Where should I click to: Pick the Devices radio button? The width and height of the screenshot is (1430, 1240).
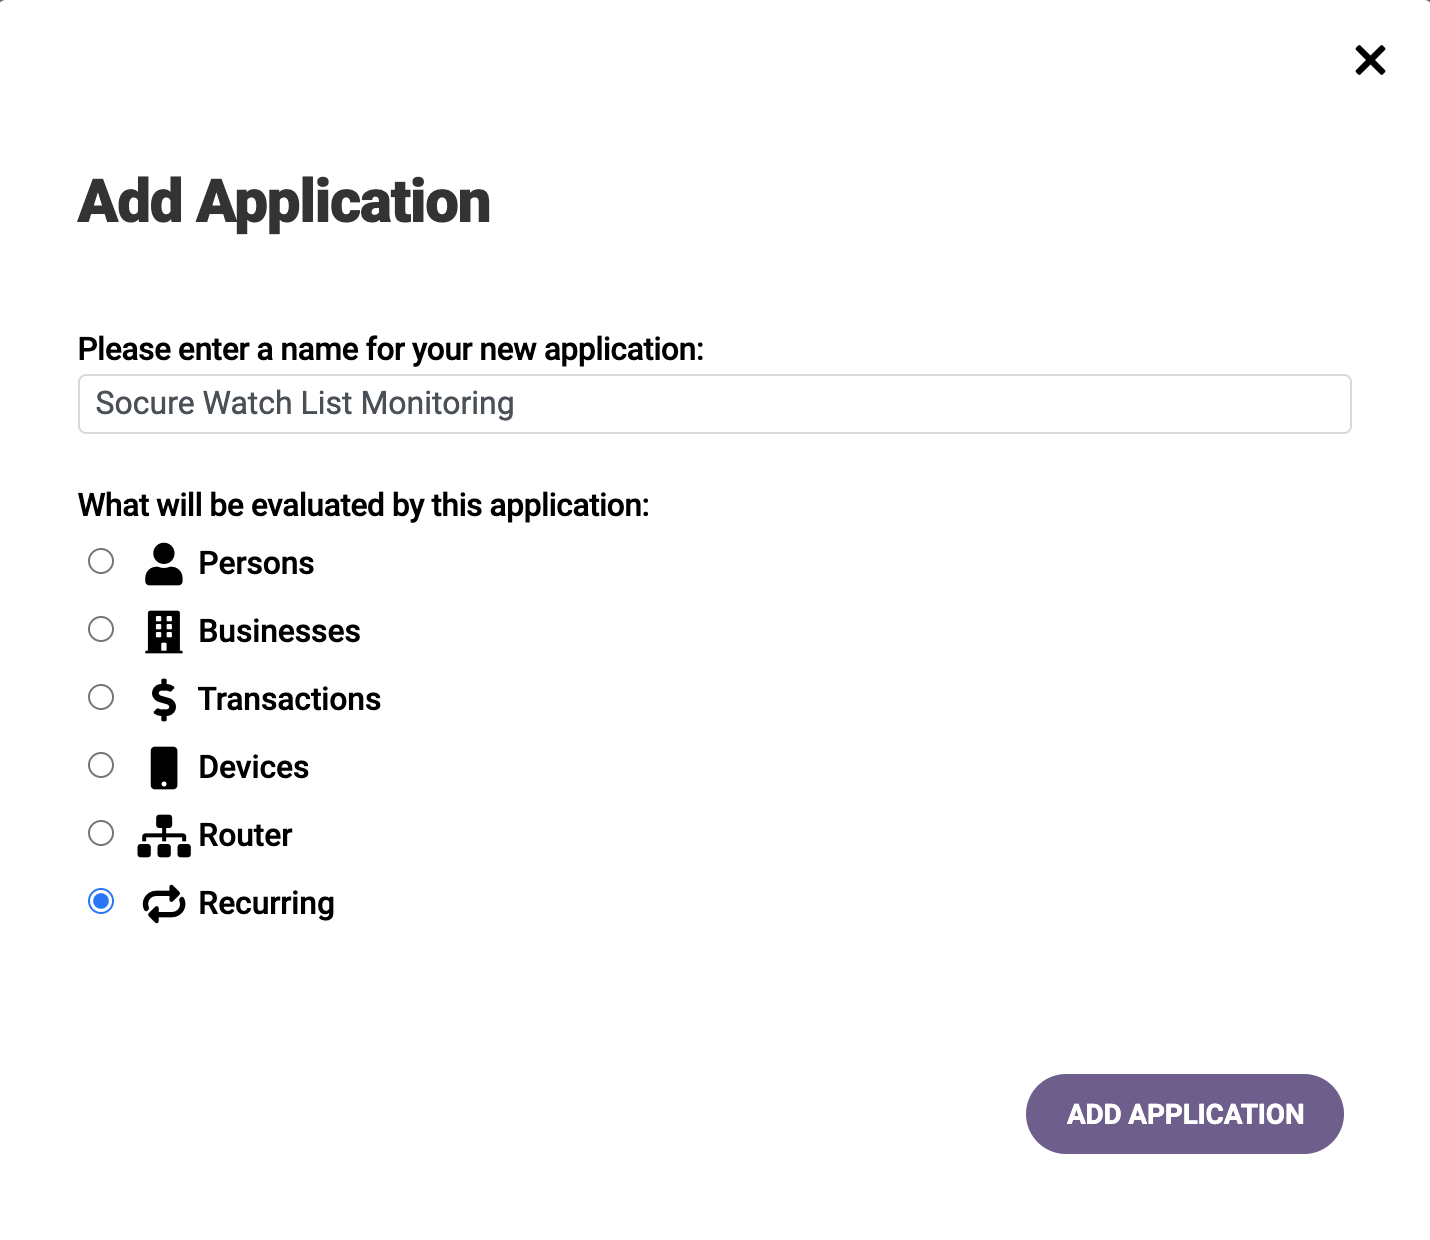(101, 765)
